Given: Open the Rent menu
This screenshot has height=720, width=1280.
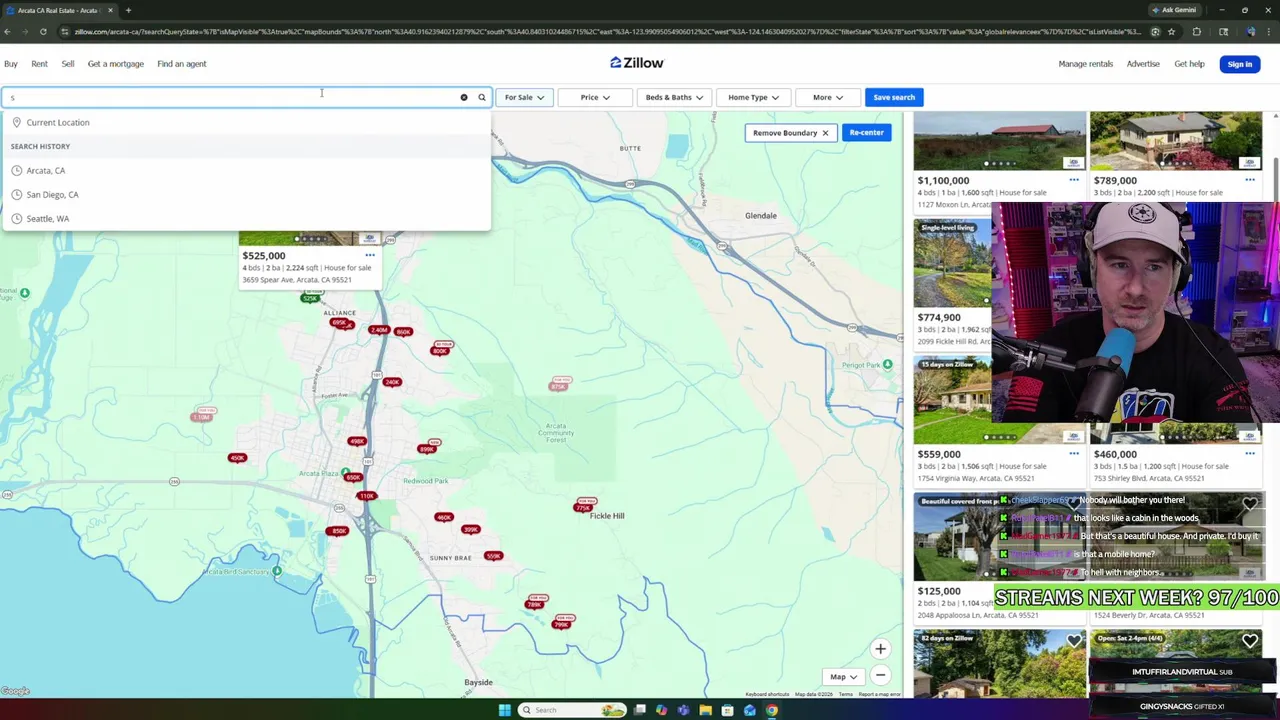Looking at the screenshot, I should (39, 64).
